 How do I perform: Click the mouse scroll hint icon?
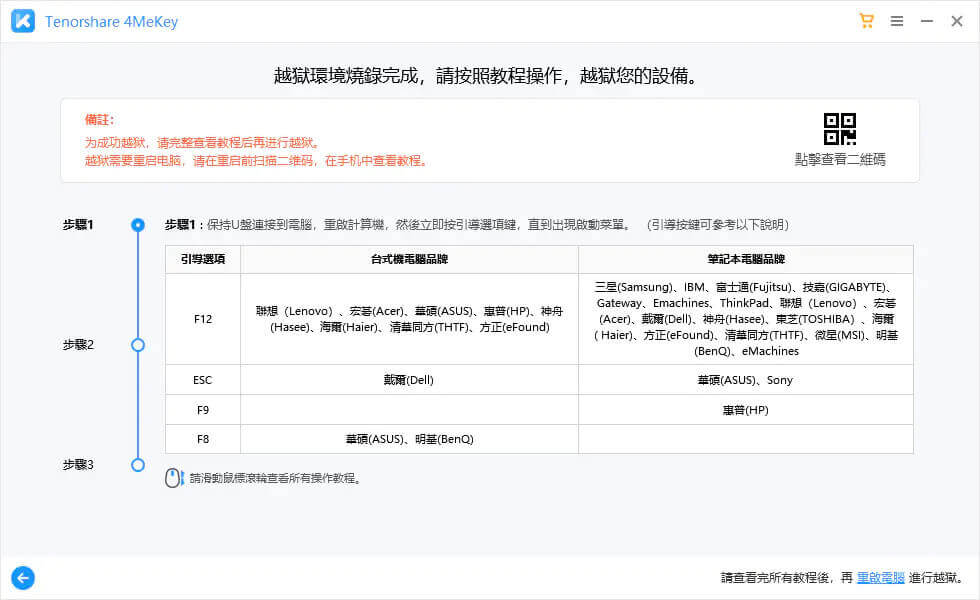point(174,478)
